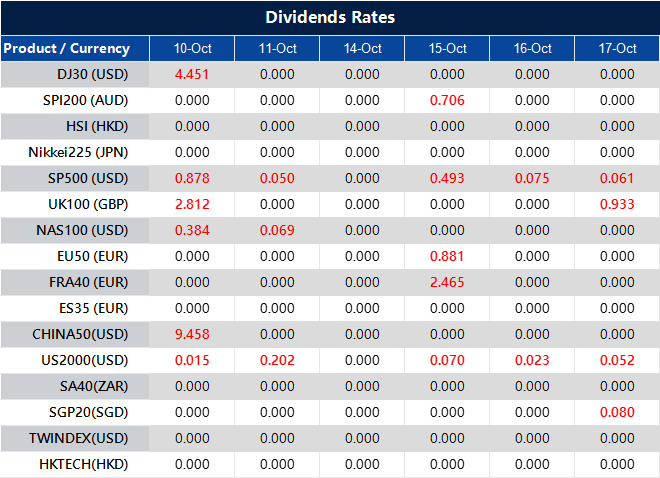
Task: Click the CHINA50 dividend value 9.458
Action: coord(192,334)
